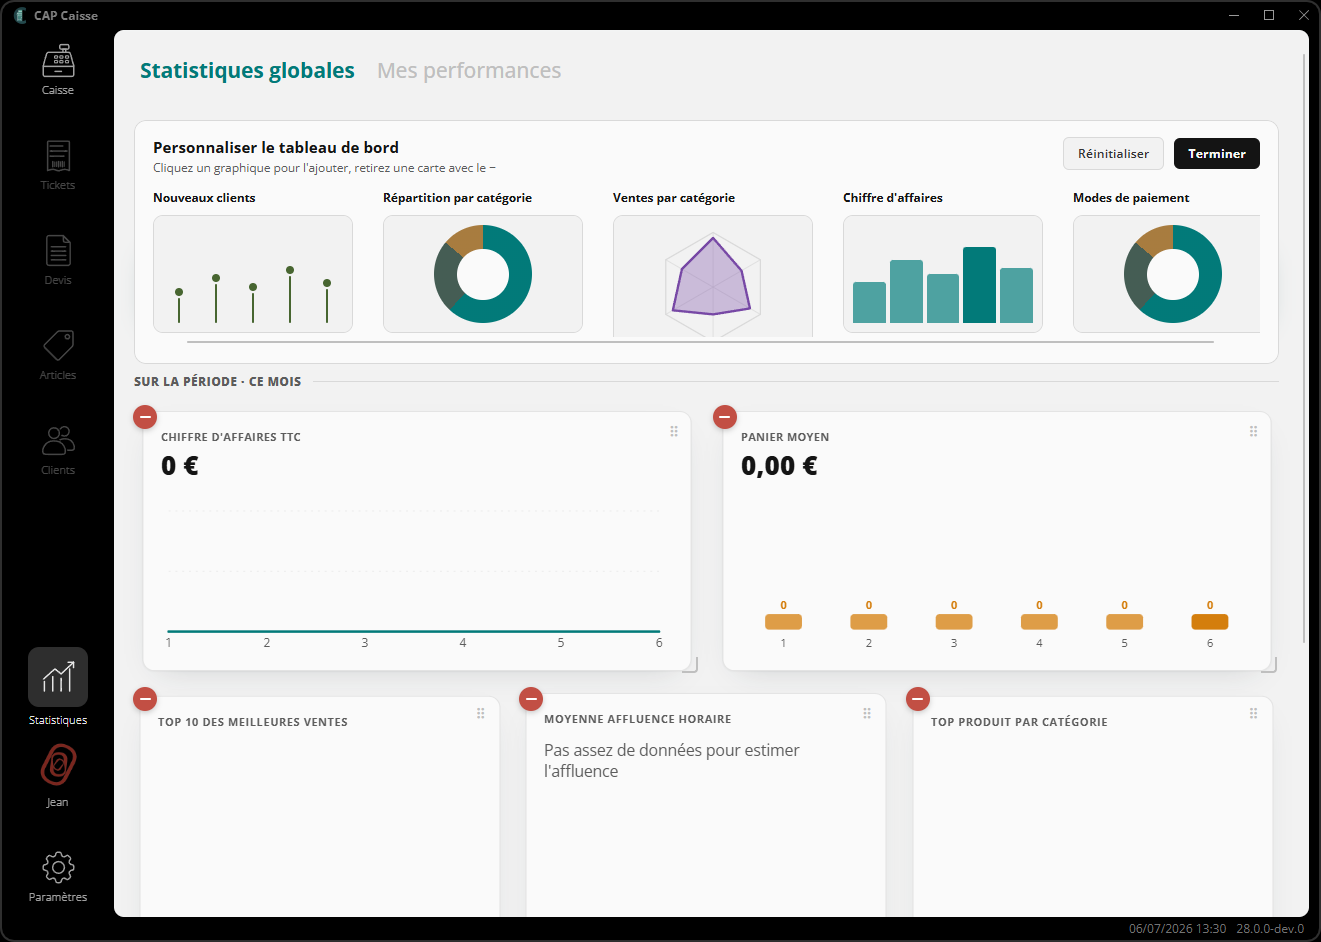Screen dimensions: 1321x942
Task: Switch to the Statistiques globales tab
Action: tap(247, 71)
